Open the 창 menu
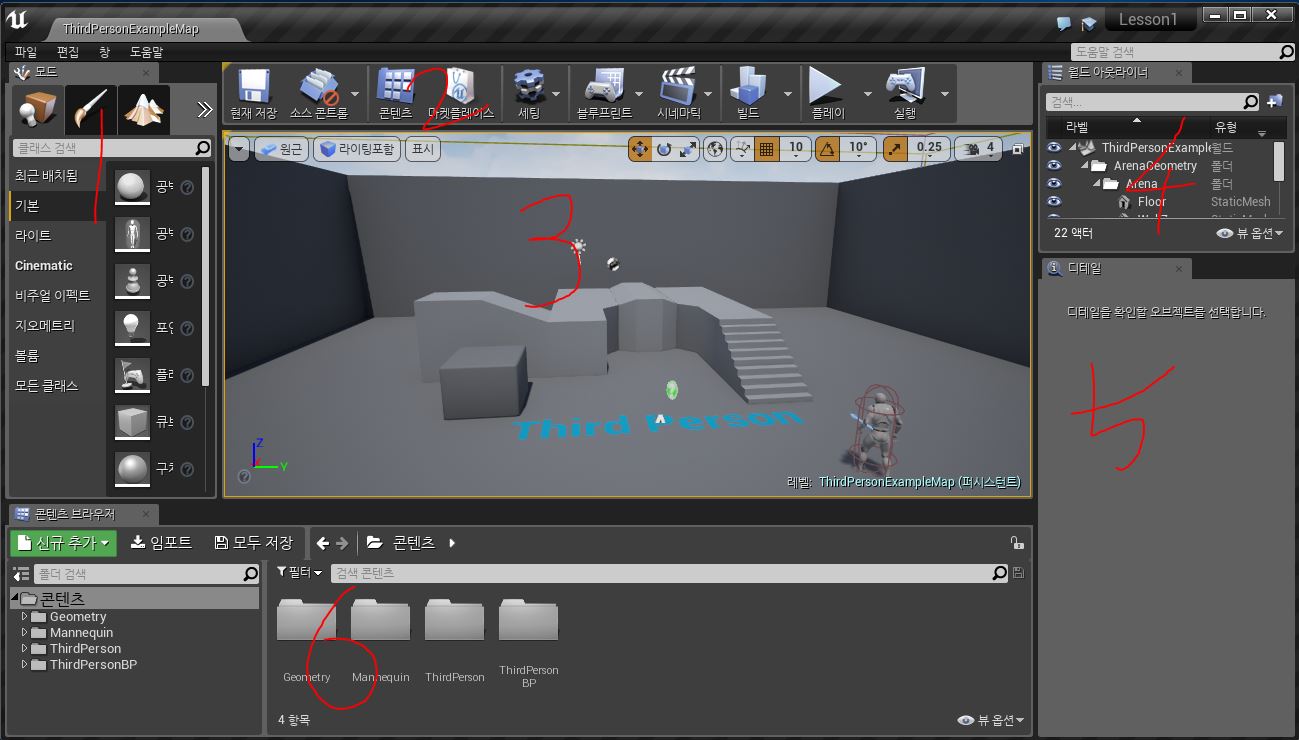This screenshot has height=740, width=1299. tap(105, 52)
